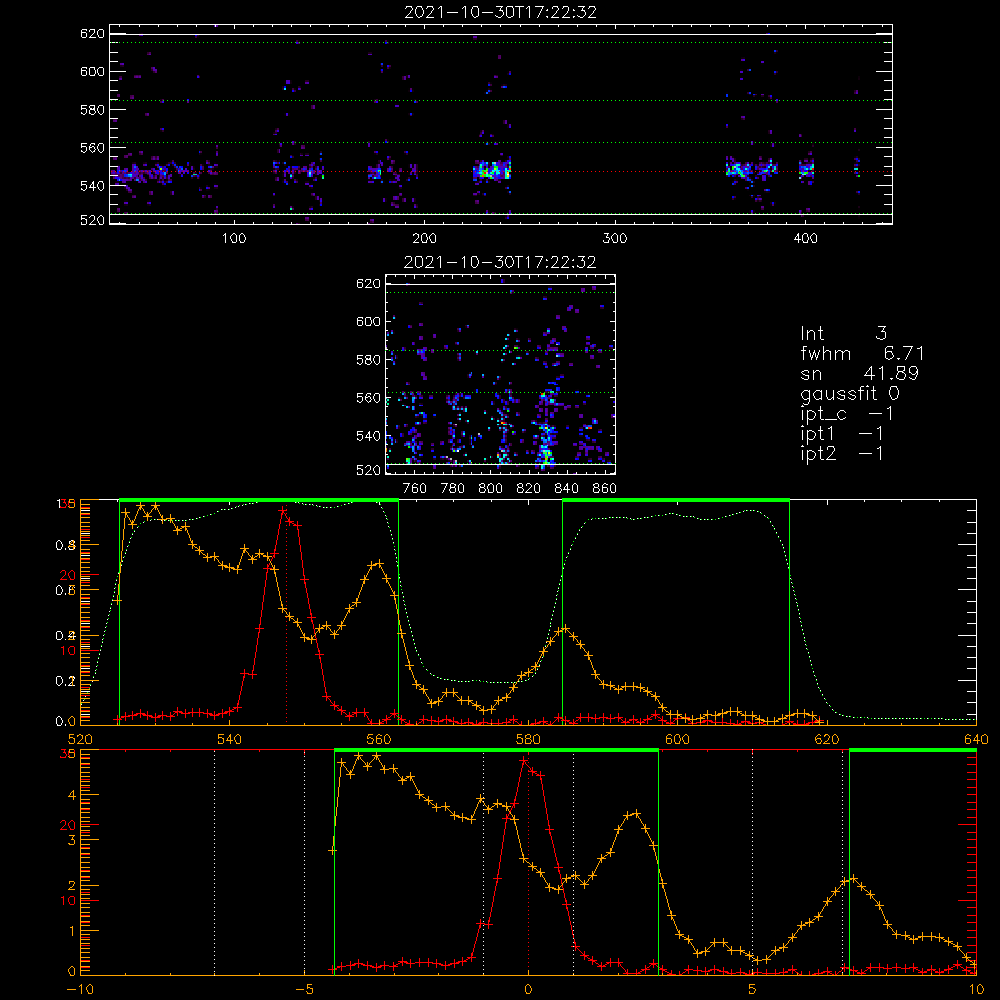The height and width of the screenshot is (1000, 1000).
Task: Click x-axis label 400 on top image plot
Action: [x=805, y=239]
